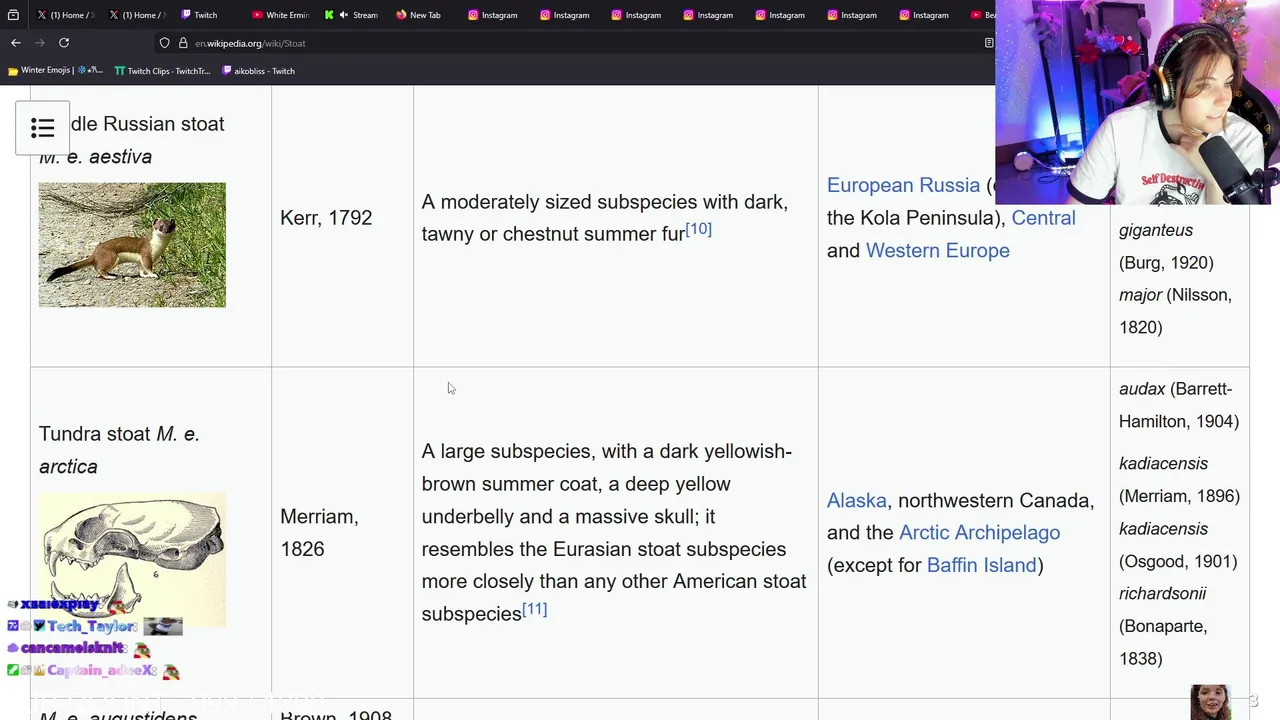This screenshot has height=720, width=1280.
Task: Open Twitch Clips bookmark
Action: [x=162, y=71]
